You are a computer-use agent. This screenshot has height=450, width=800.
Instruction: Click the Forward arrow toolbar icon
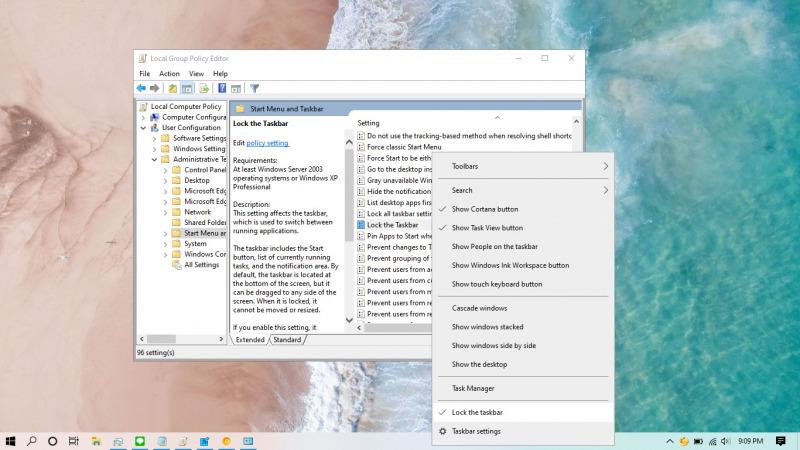[155, 88]
